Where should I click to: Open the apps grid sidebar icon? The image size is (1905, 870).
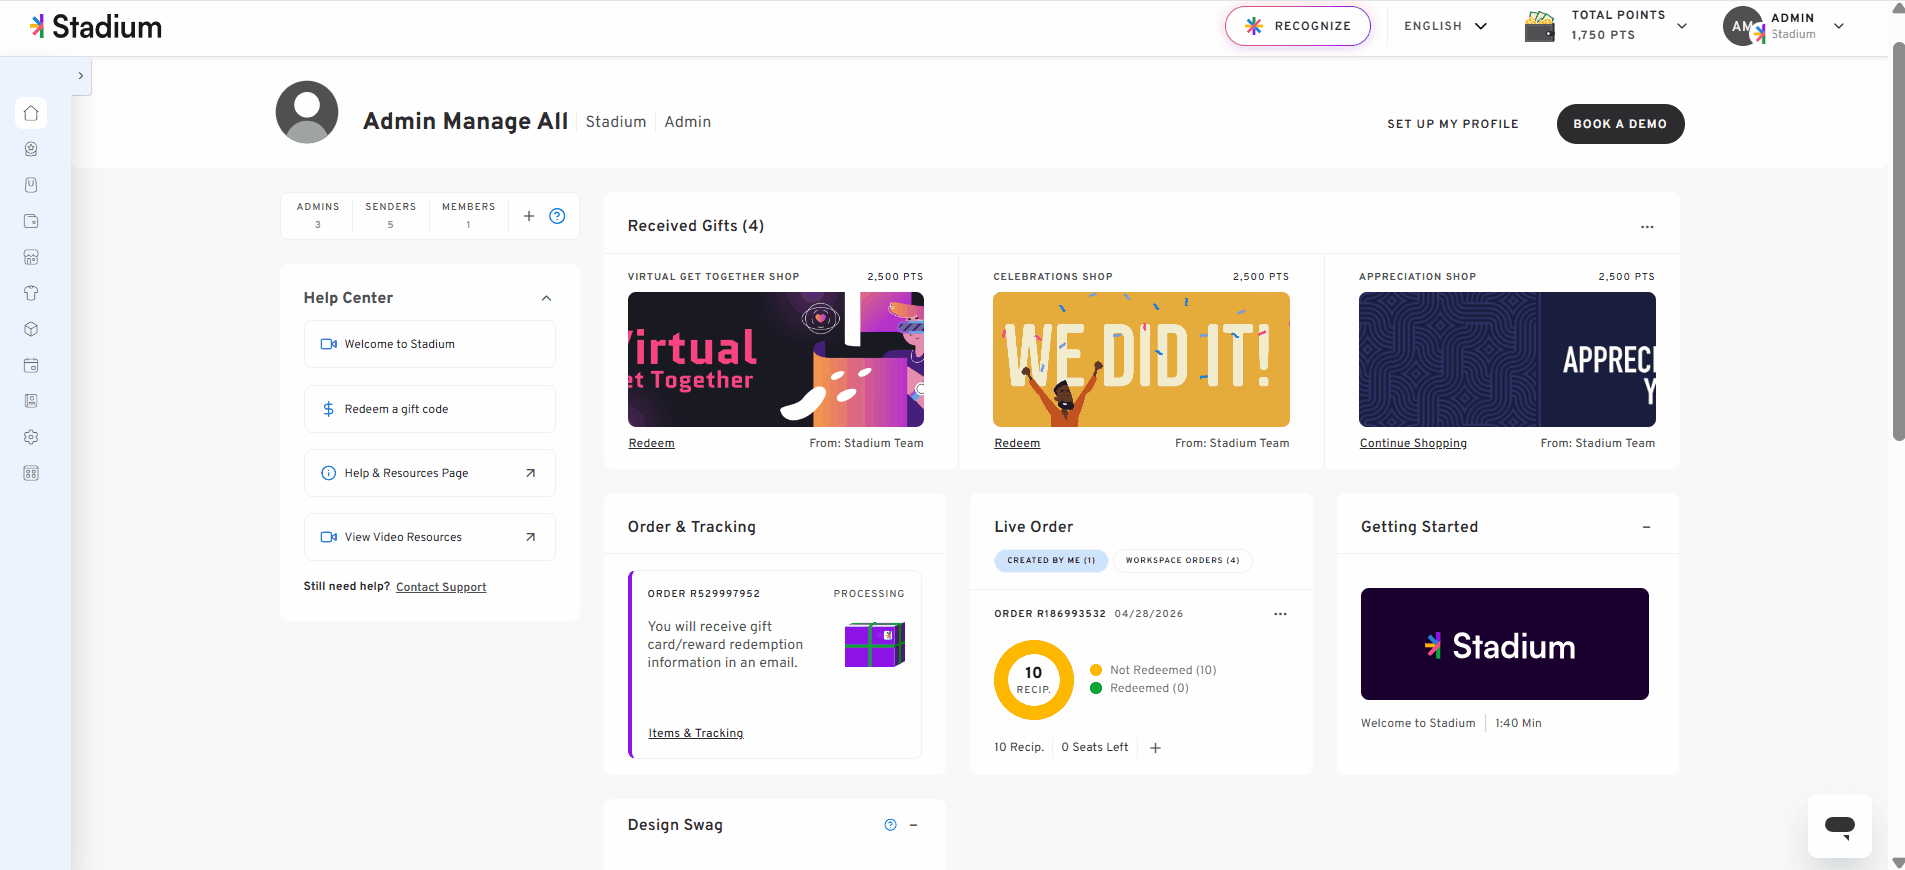pyautogui.click(x=31, y=473)
